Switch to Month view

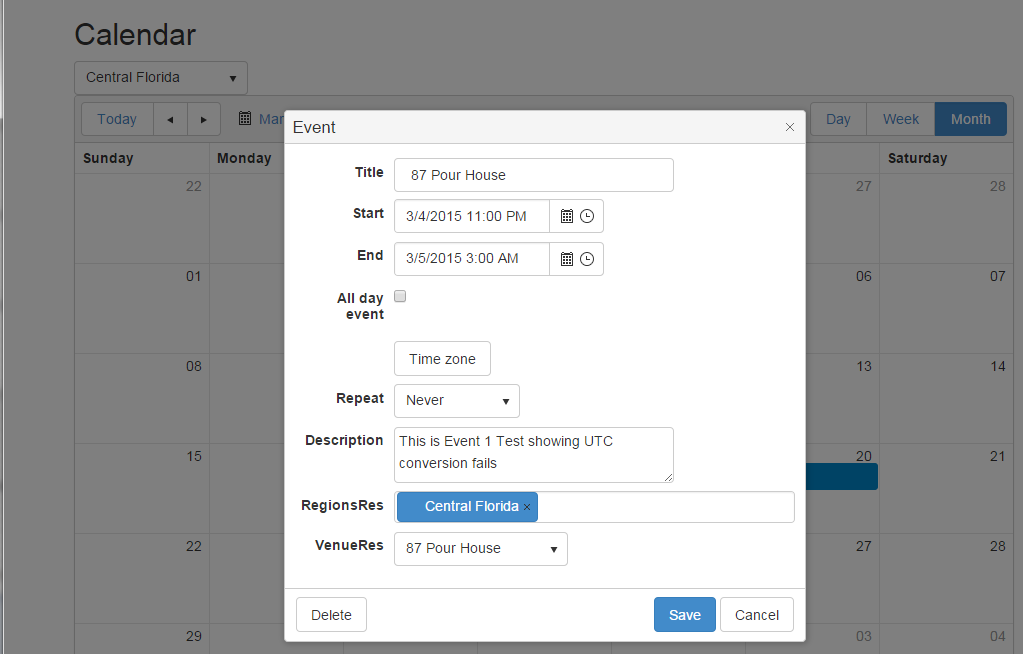(x=970, y=119)
